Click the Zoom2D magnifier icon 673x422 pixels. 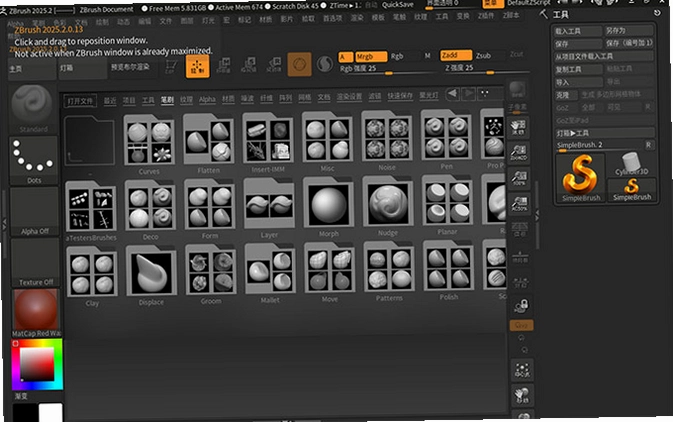point(518,152)
